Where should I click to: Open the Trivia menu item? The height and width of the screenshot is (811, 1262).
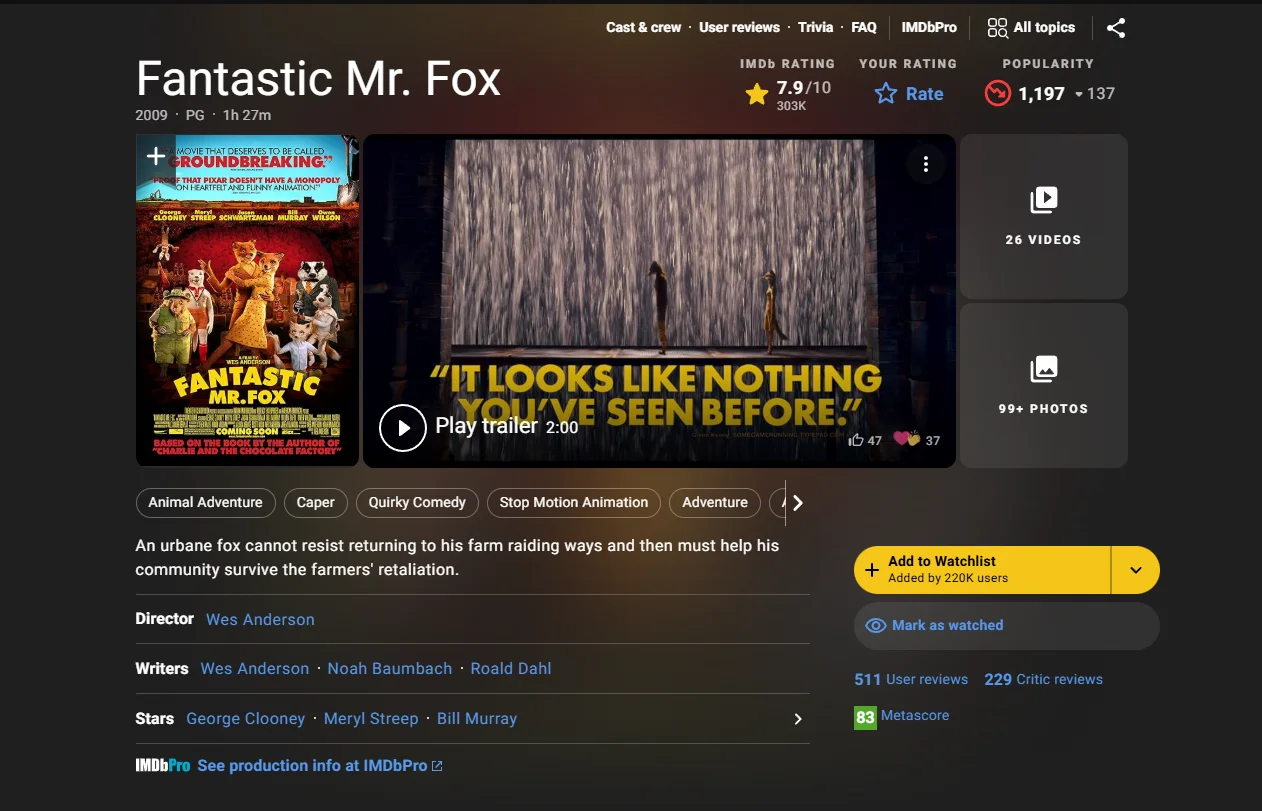point(815,27)
